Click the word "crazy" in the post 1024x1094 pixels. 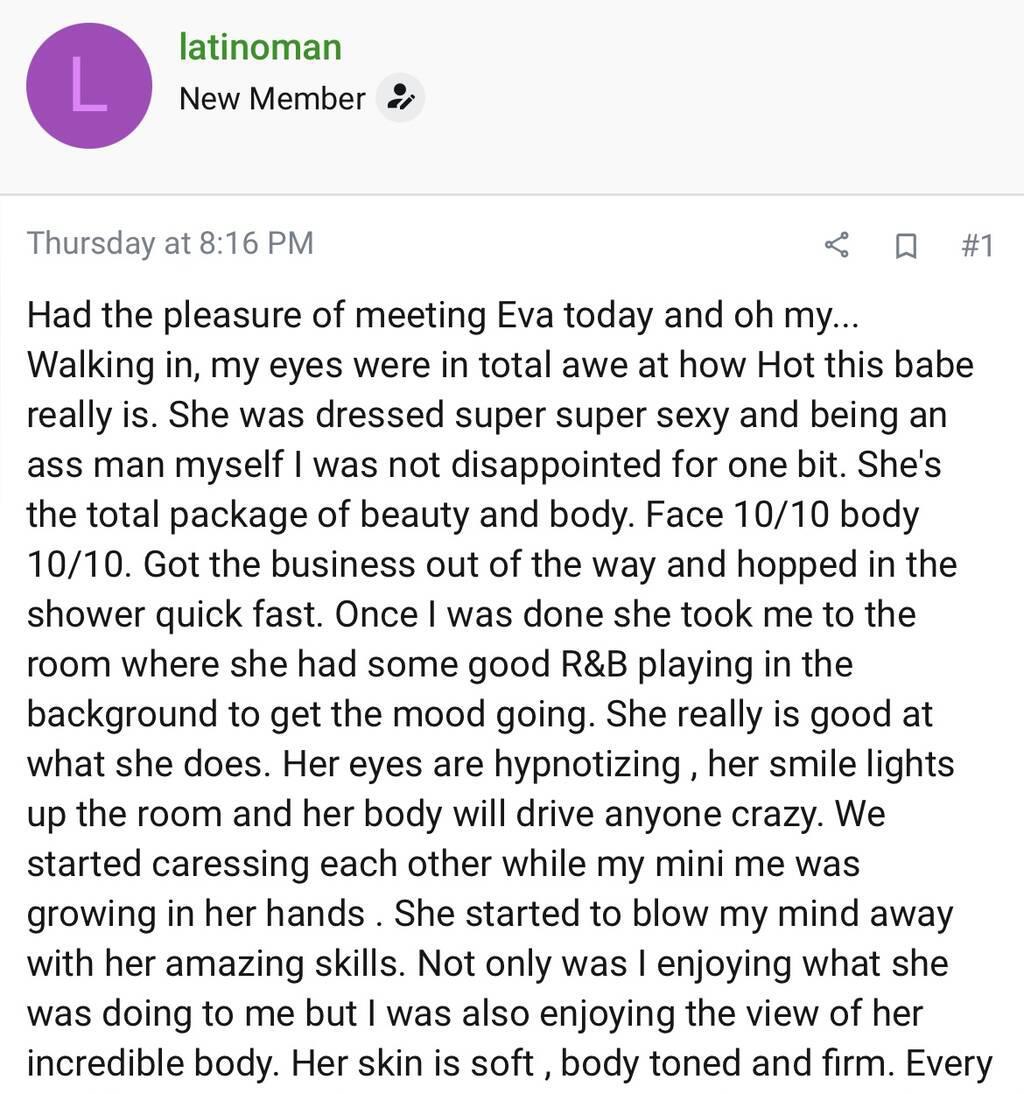pos(770,814)
